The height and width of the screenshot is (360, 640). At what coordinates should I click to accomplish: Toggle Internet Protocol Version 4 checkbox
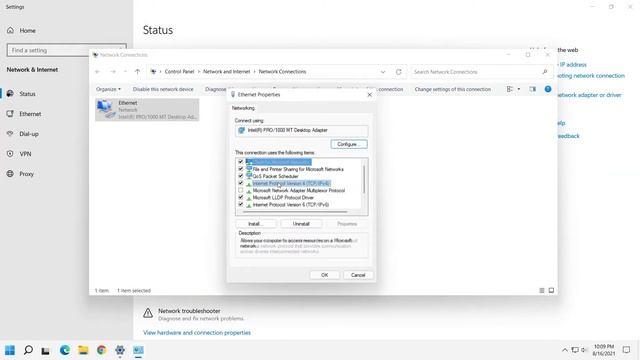point(241,183)
